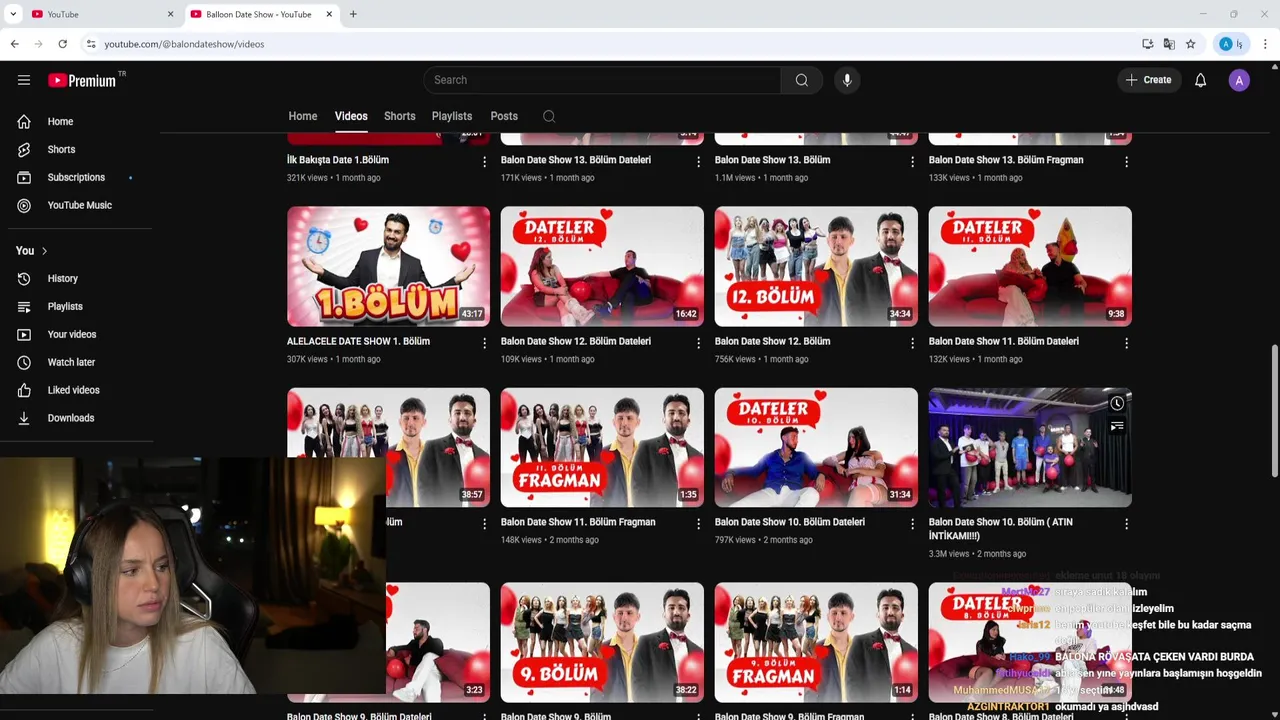
Task: Open the YouTube hamburger guide menu
Action: coord(24,80)
